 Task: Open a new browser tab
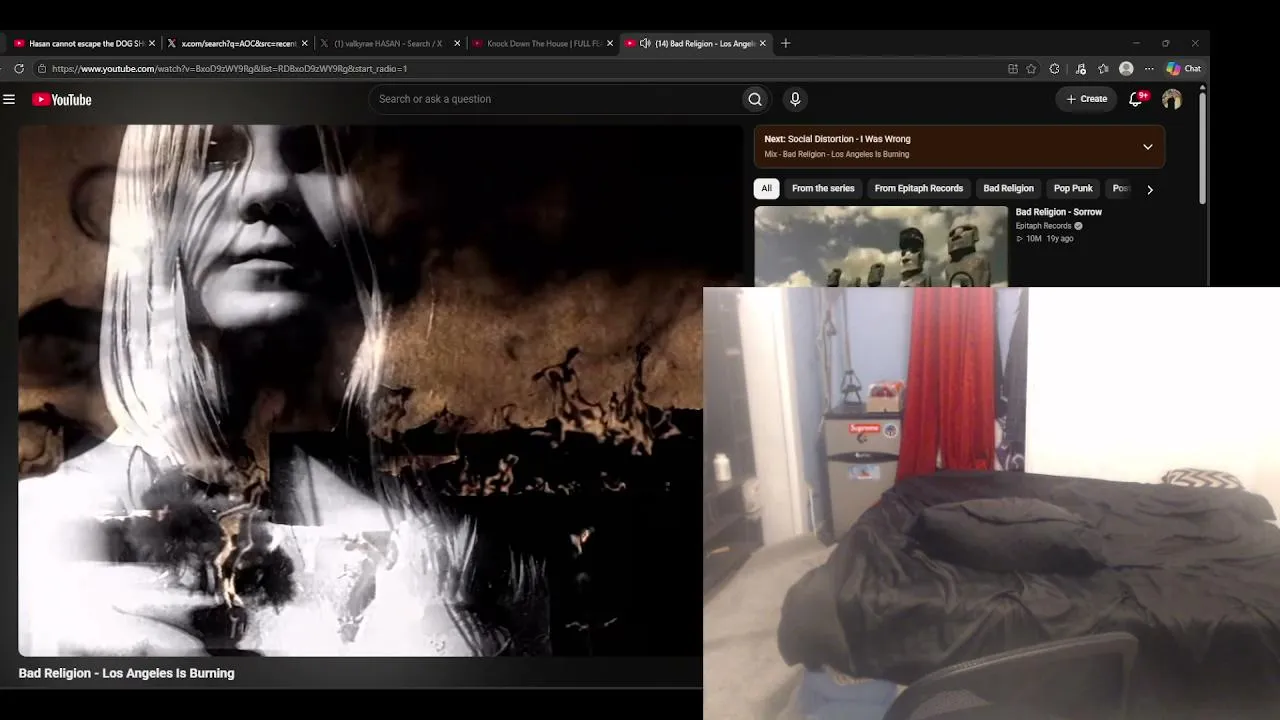(x=786, y=43)
